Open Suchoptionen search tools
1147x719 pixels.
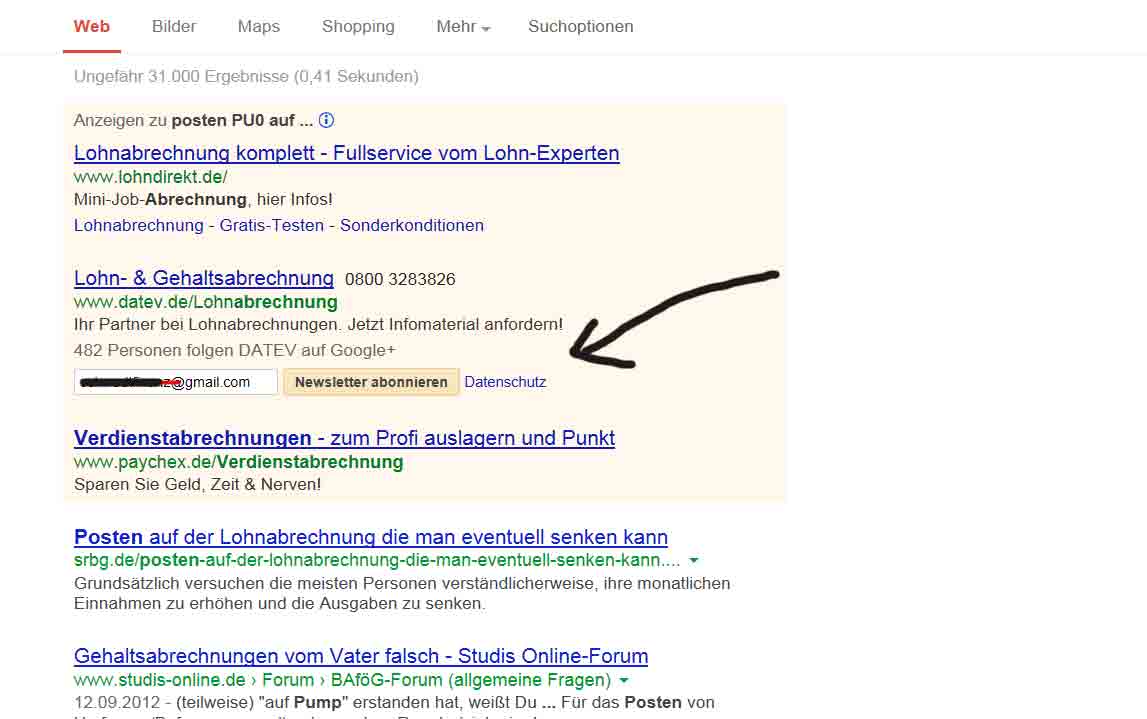581,27
